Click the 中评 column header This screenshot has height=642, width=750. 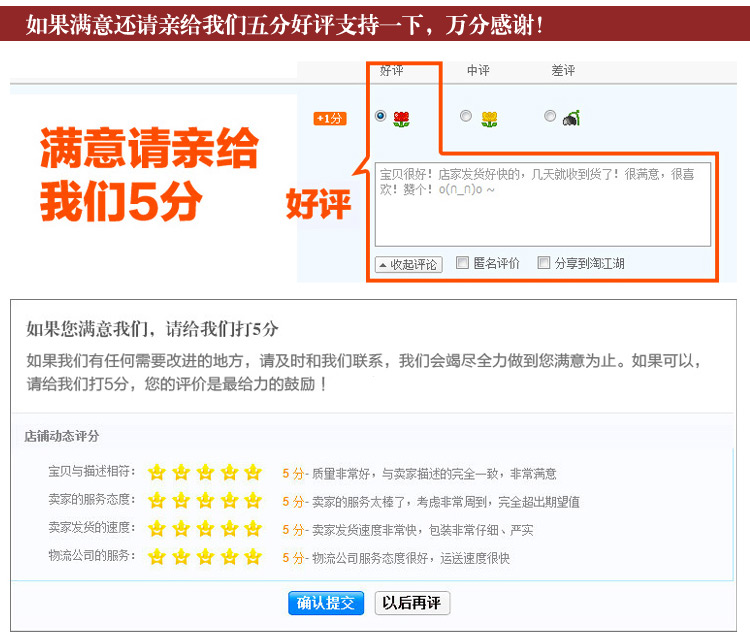click(478, 71)
